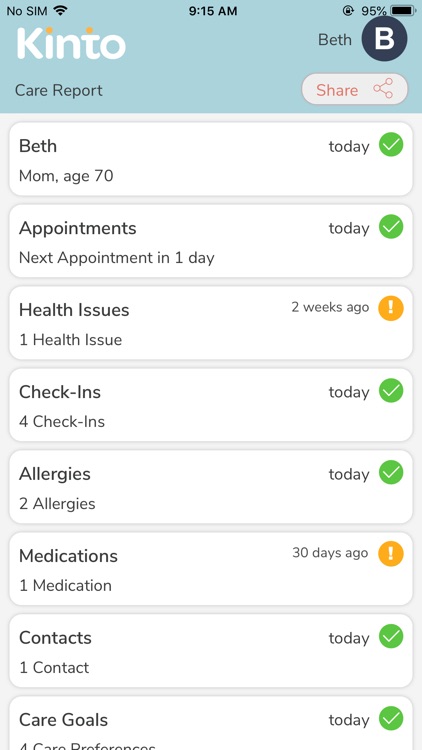Open the Medications section

tap(211, 569)
